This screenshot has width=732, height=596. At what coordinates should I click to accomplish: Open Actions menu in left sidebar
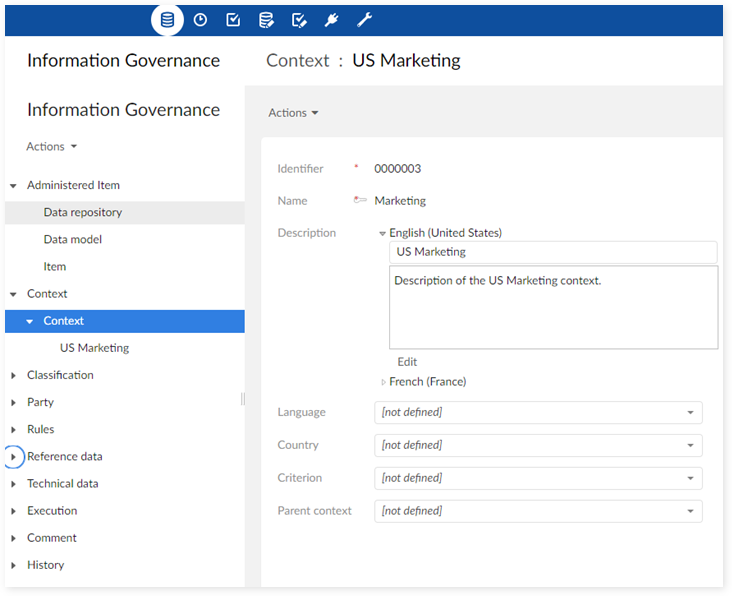tap(52, 147)
